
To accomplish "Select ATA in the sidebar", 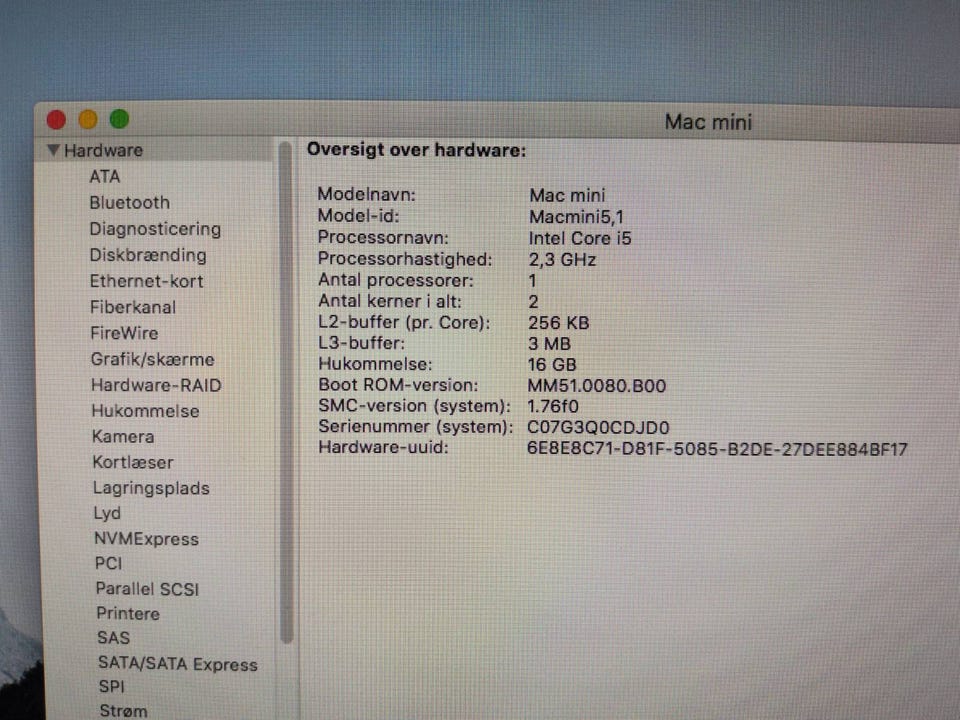I will point(105,177).
